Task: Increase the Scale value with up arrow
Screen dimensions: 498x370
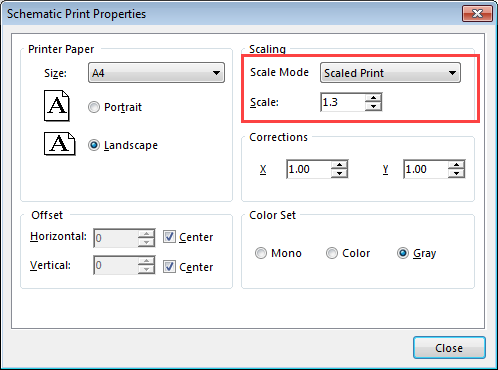Action: pyautogui.click(x=373, y=98)
